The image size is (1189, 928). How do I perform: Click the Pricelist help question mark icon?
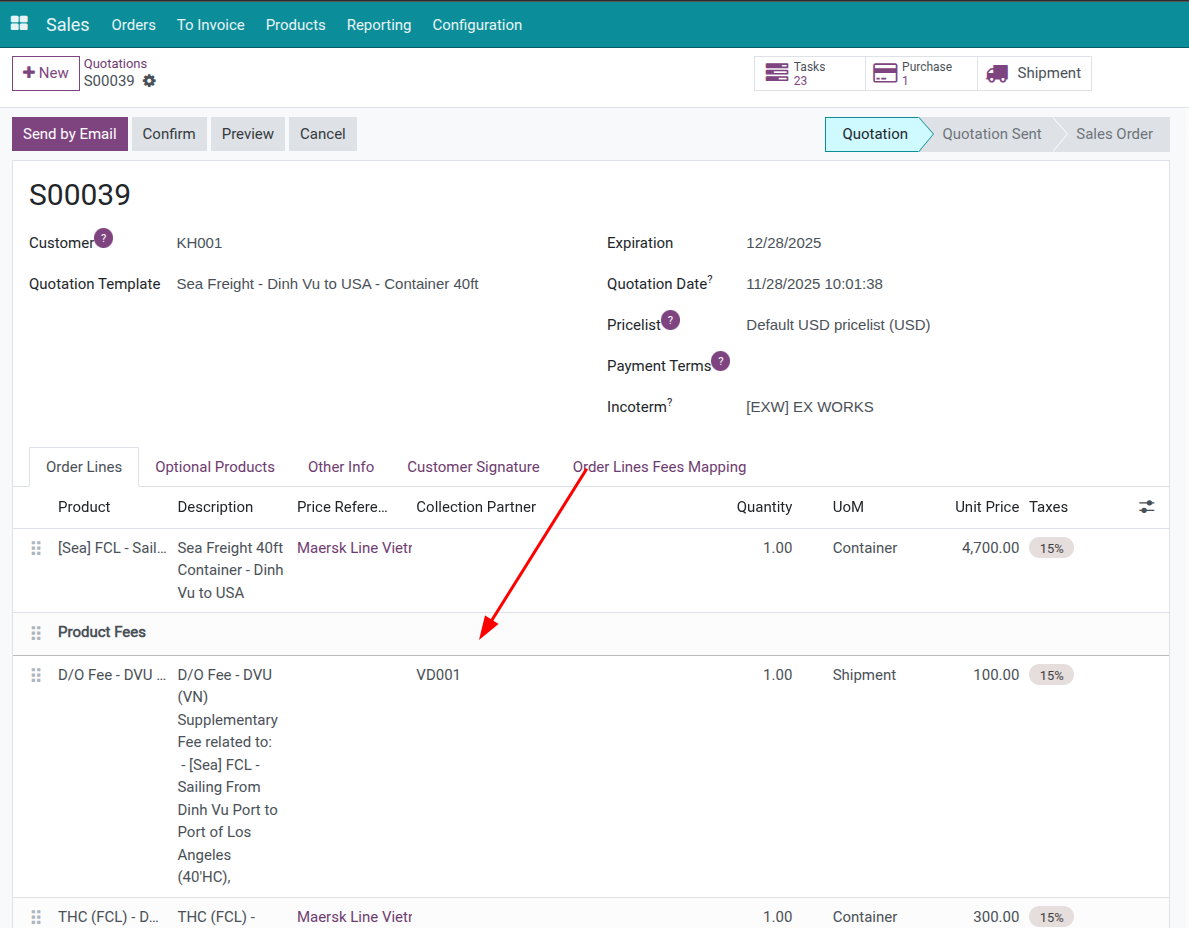(x=670, y=320)
